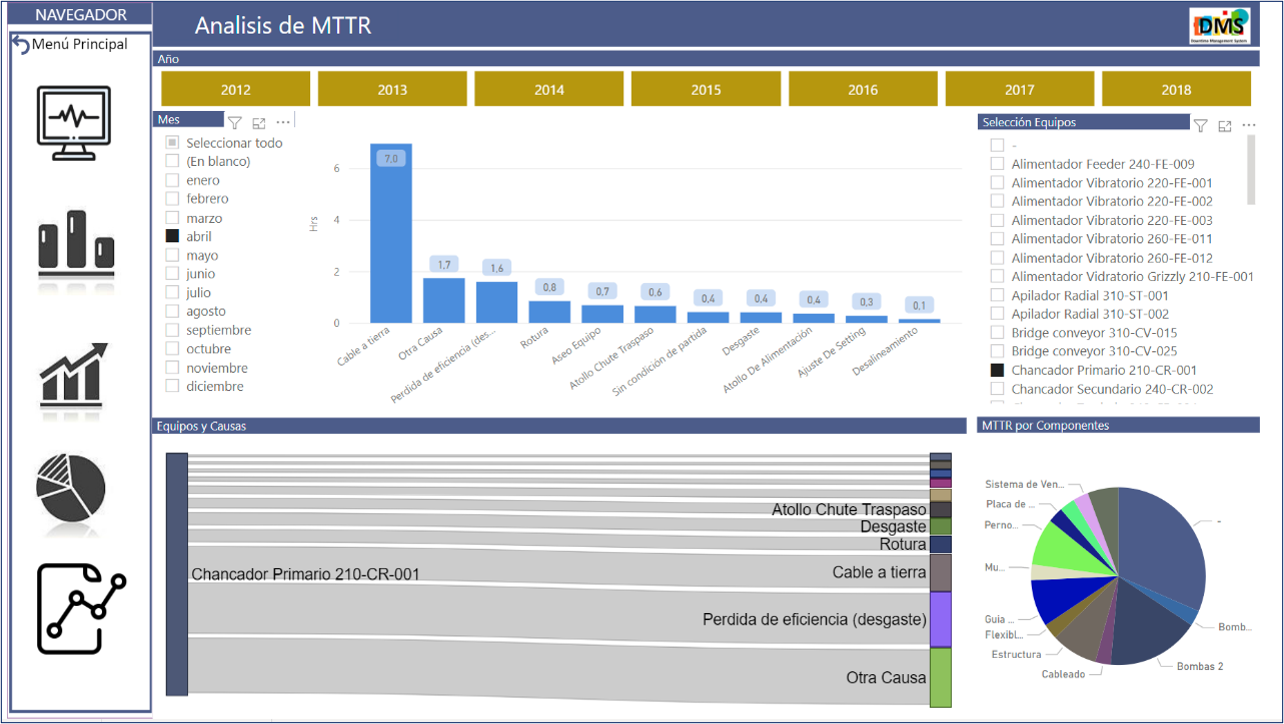Select year 2015 button

pos(706,89)
